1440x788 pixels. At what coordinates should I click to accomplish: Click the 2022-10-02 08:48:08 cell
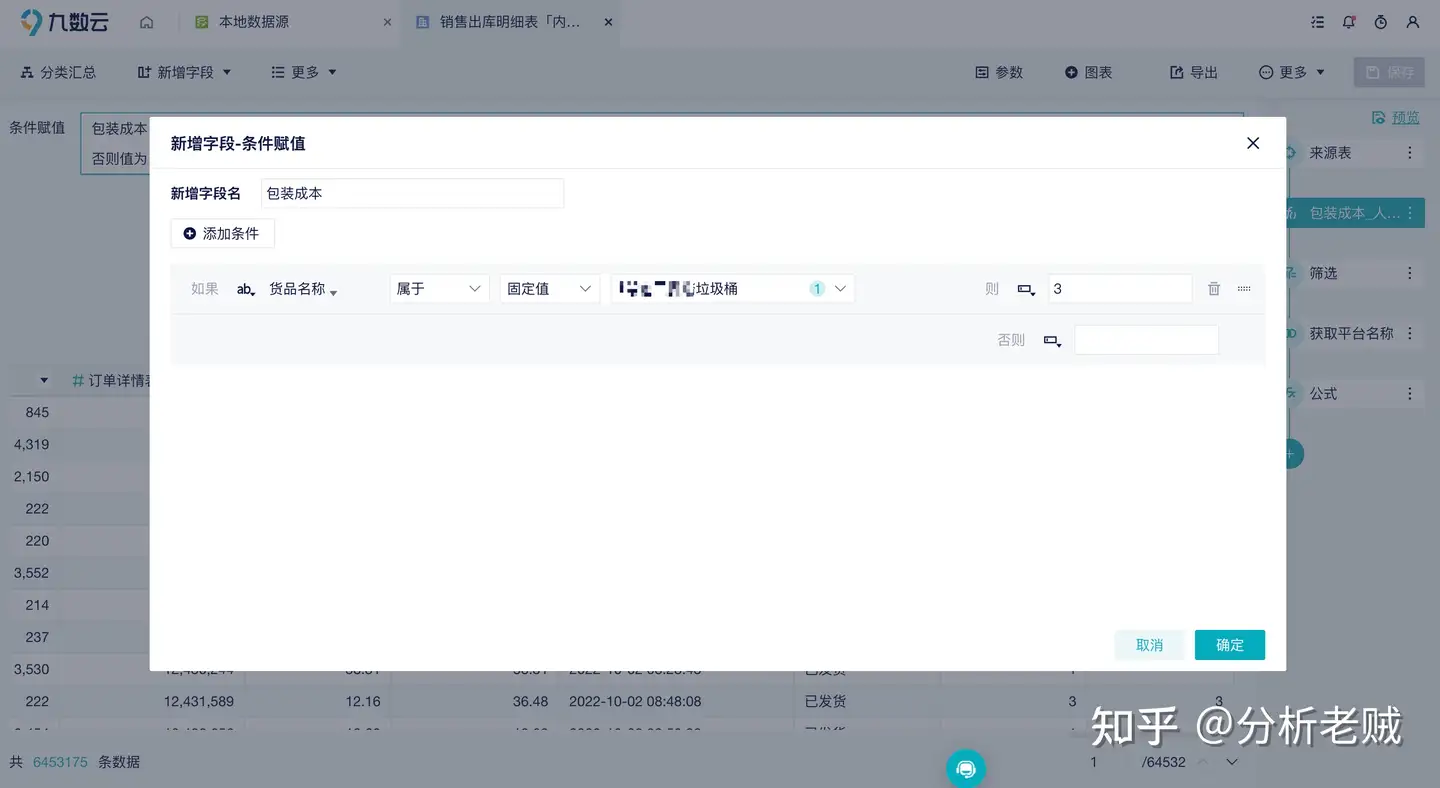click(635, 701)
